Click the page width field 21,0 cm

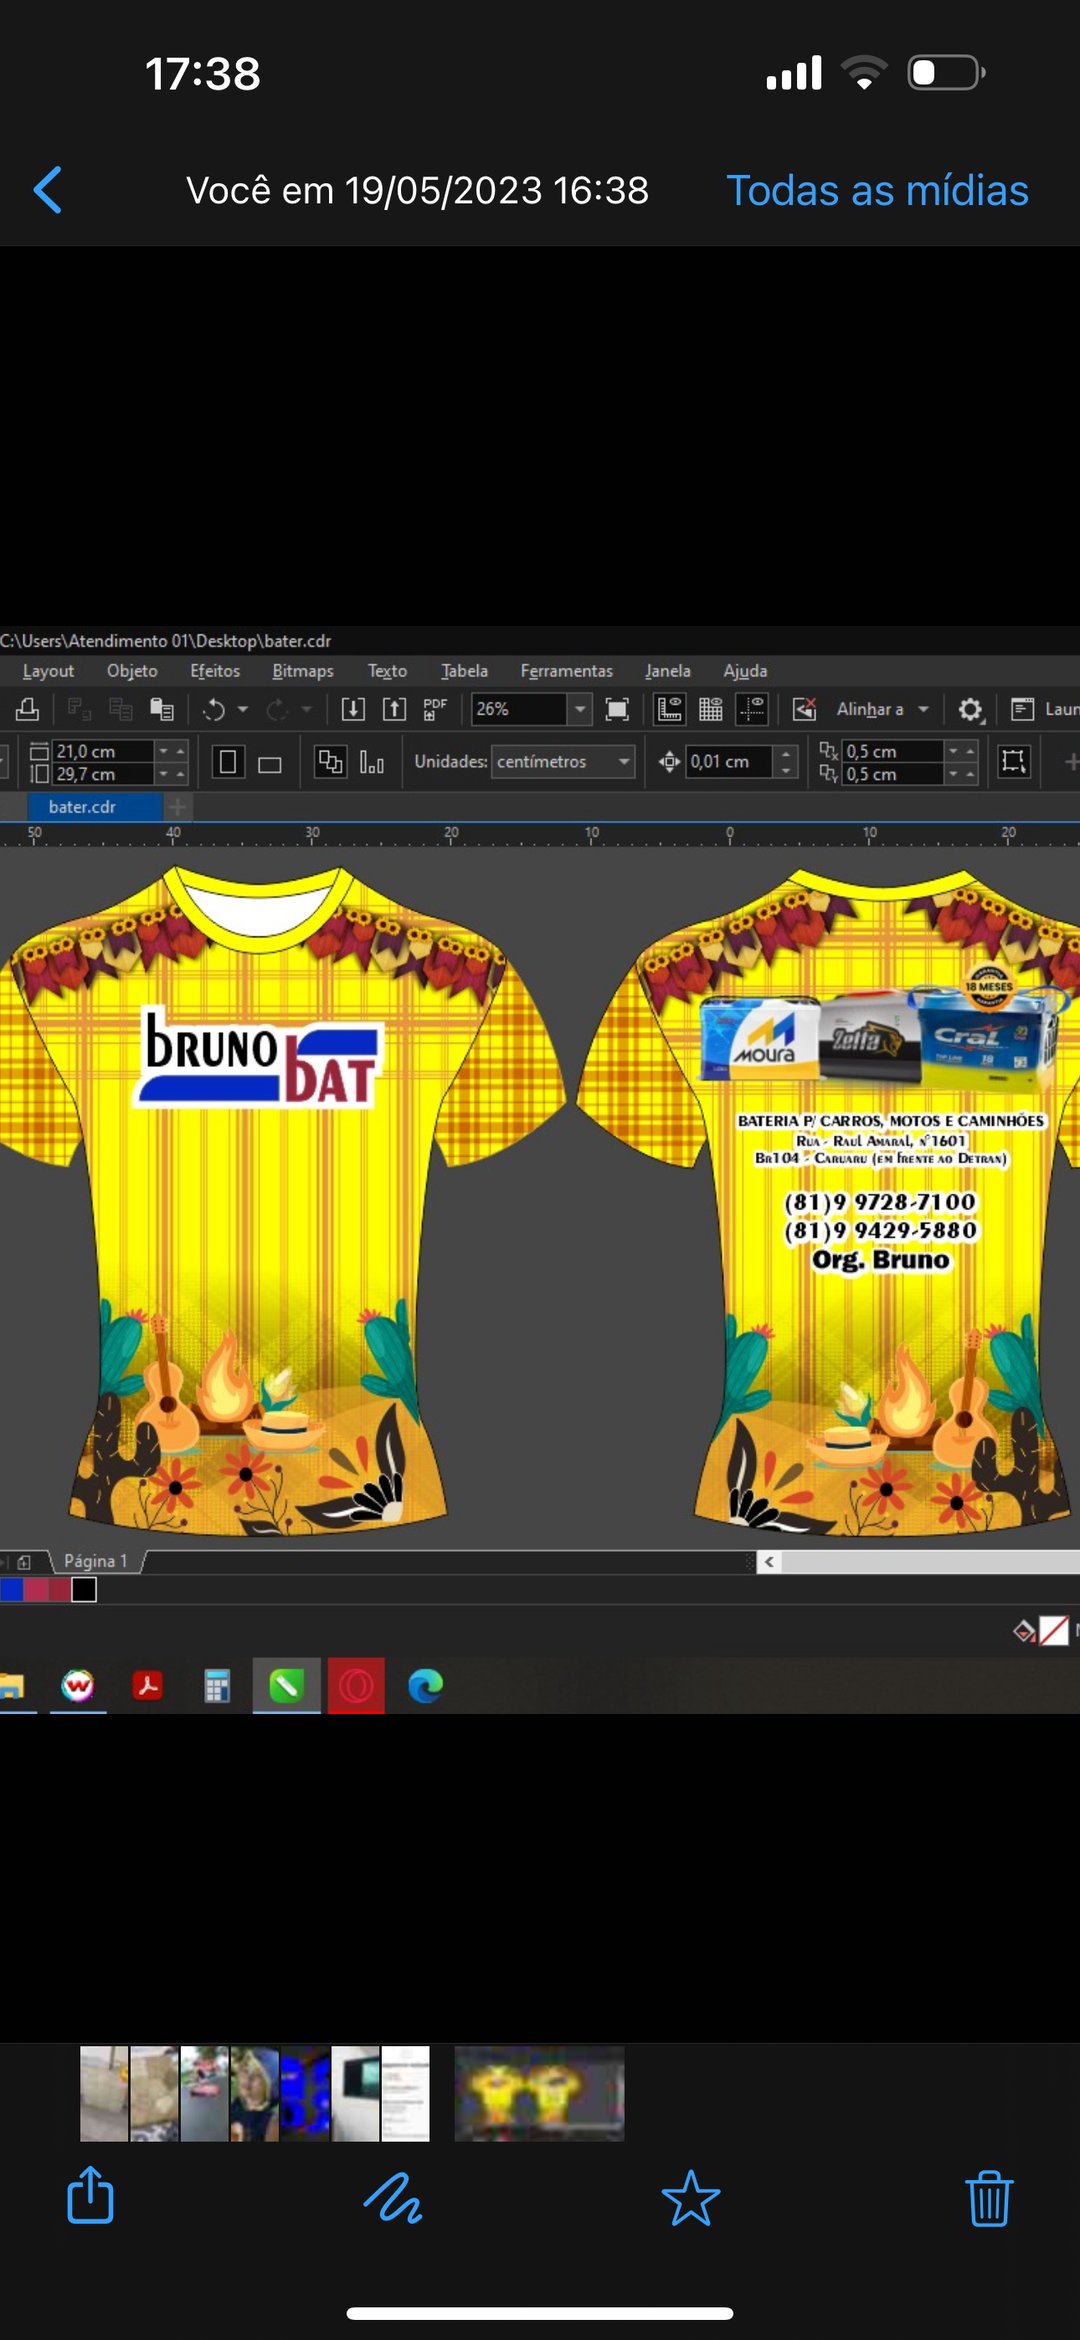point(104,751)
